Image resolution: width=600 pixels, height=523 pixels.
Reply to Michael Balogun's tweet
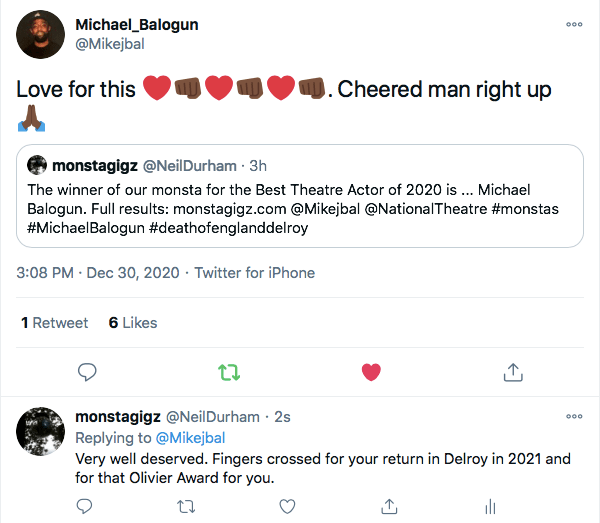click(x=87, y=372)
